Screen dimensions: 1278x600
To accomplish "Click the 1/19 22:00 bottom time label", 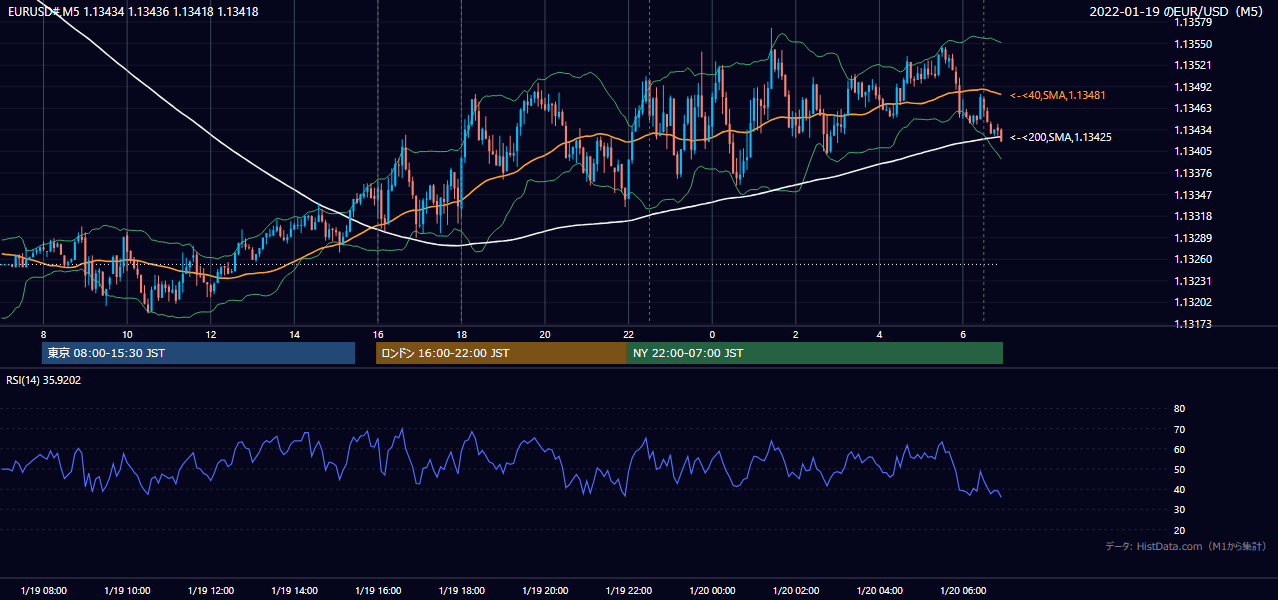I will point(628,591).
